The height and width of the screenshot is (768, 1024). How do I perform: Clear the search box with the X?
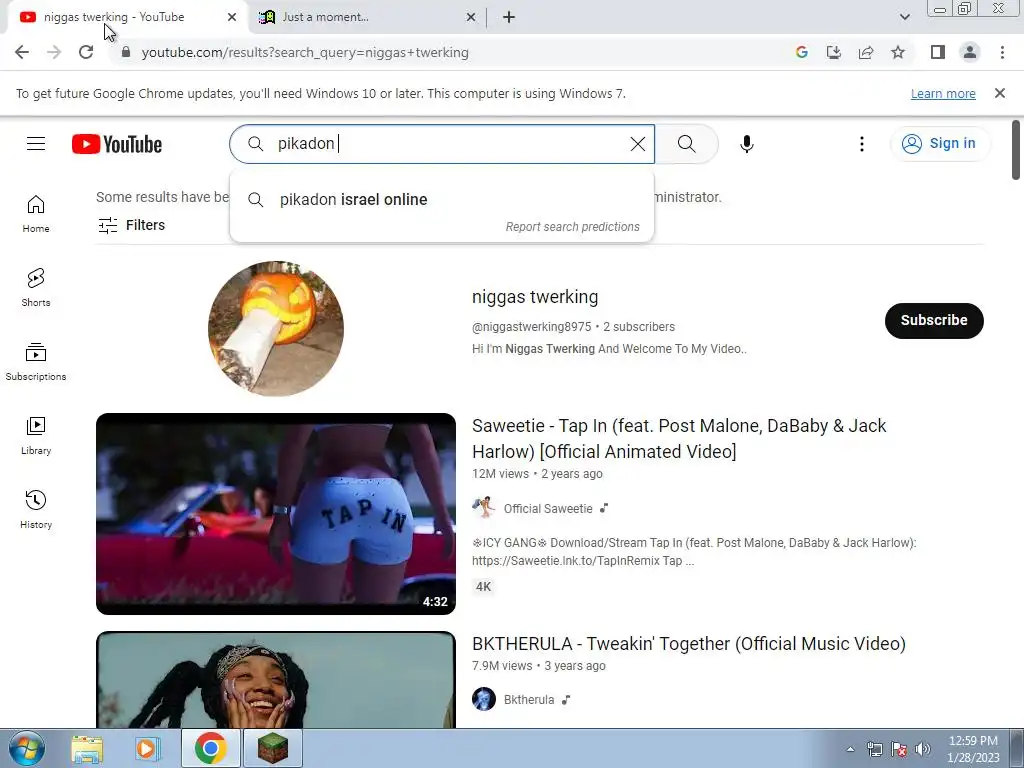(x=637, y=144)
